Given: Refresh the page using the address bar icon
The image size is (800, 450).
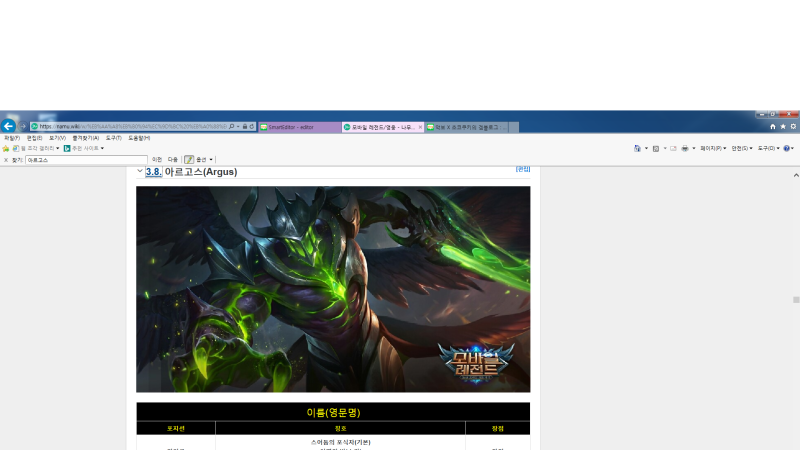Looking at the screenshot, I should coord(252,127).
